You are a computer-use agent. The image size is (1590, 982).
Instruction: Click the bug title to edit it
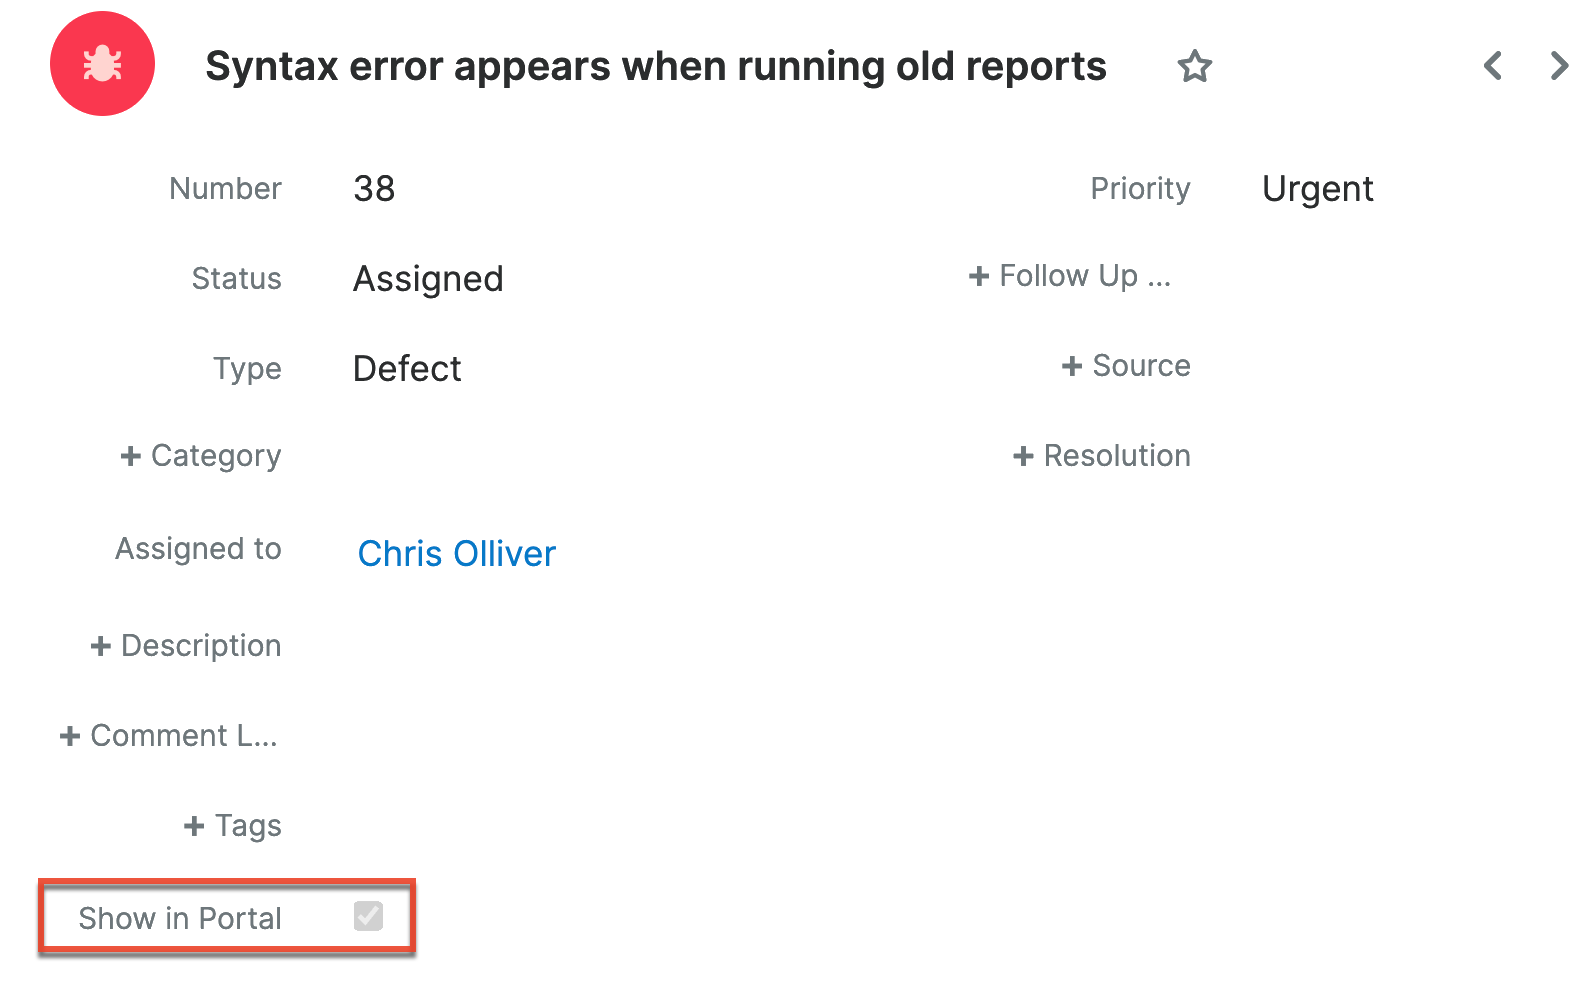(655, 67)
